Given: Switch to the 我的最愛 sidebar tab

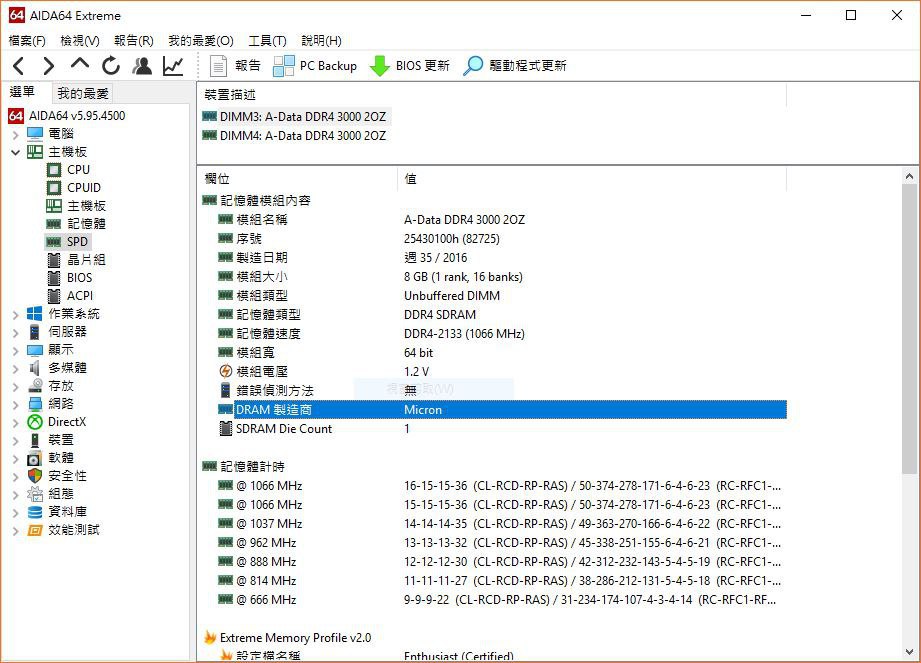Looking at the screenshot, I should 83,93.
